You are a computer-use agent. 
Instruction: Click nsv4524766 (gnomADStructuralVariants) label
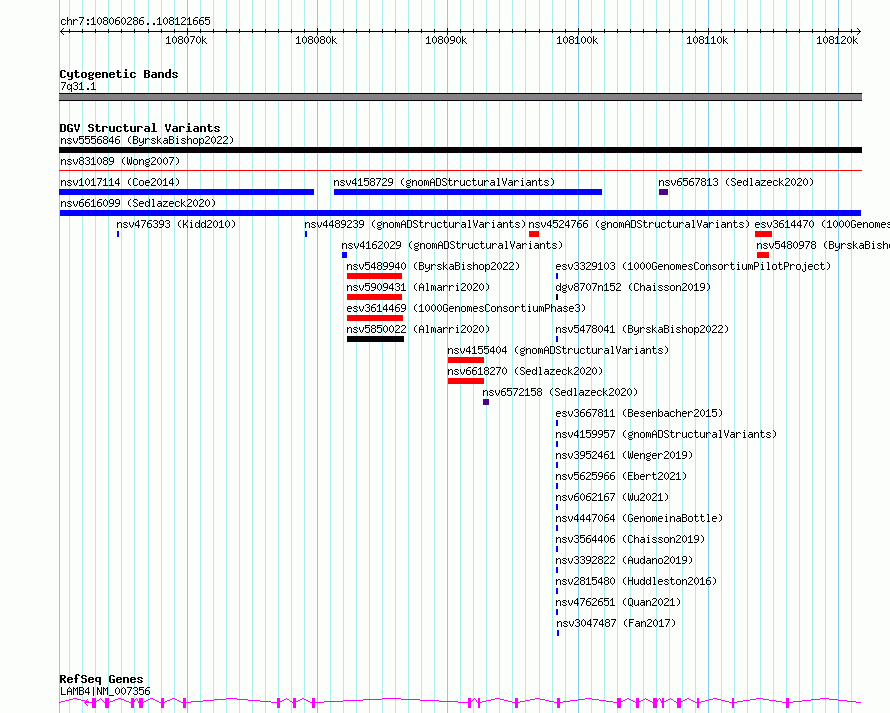[639, 224]
